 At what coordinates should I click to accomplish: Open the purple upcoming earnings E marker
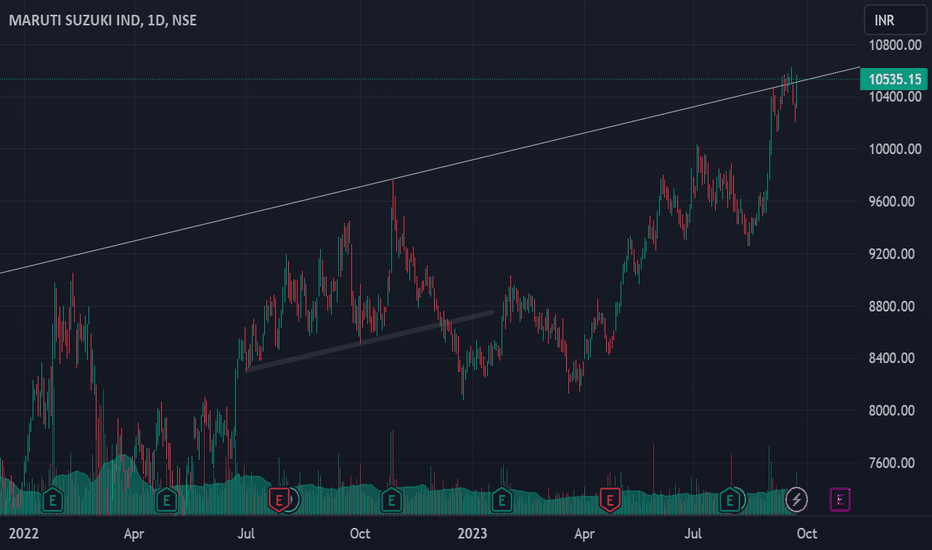coord(840,500)
